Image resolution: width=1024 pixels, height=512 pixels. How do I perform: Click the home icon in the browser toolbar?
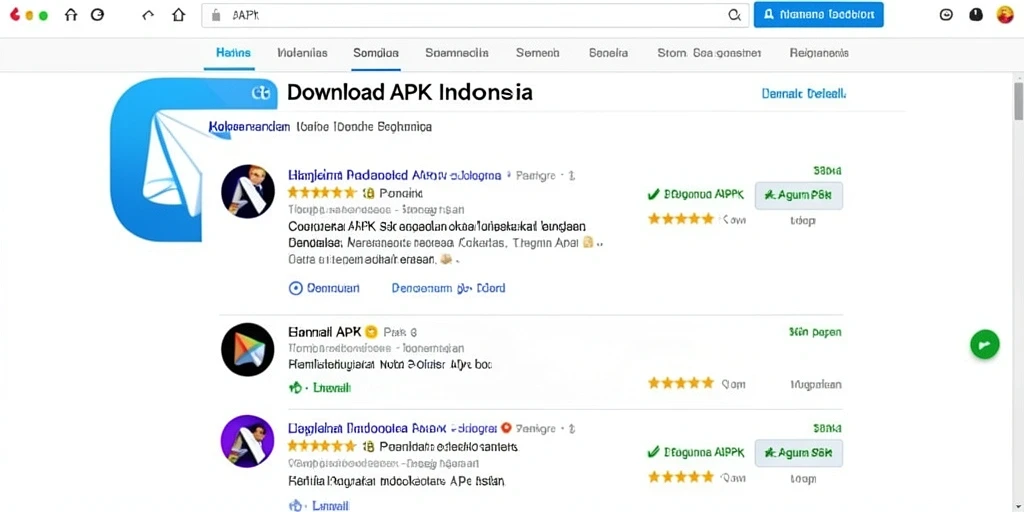pyautogui.click(x=178, y=15)
